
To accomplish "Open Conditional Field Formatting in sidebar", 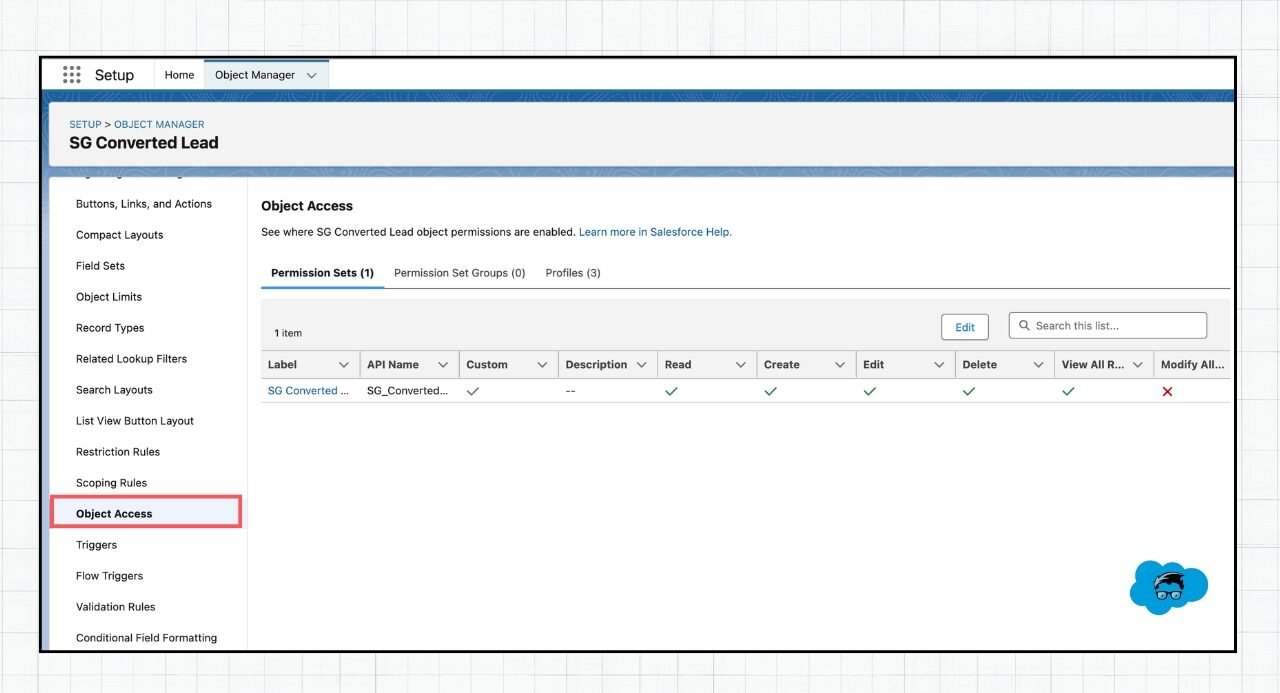I will [x=146, y=638].
